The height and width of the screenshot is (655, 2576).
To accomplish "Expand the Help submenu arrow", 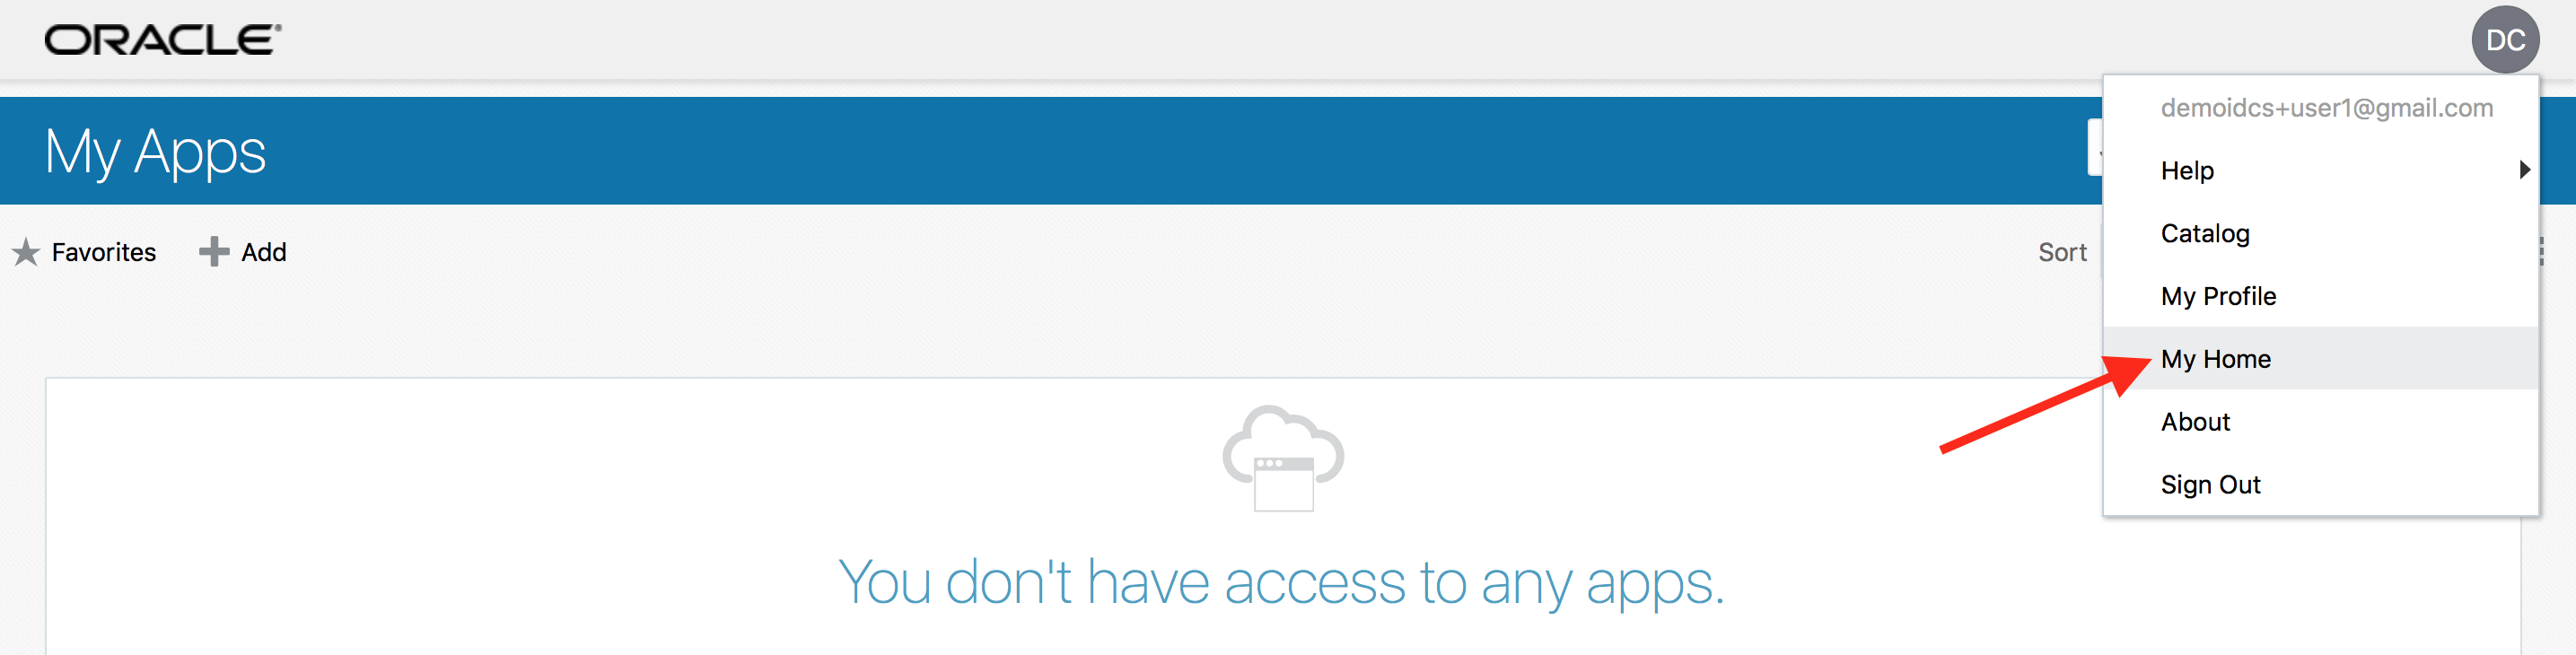I will (x=2524, y=170).
